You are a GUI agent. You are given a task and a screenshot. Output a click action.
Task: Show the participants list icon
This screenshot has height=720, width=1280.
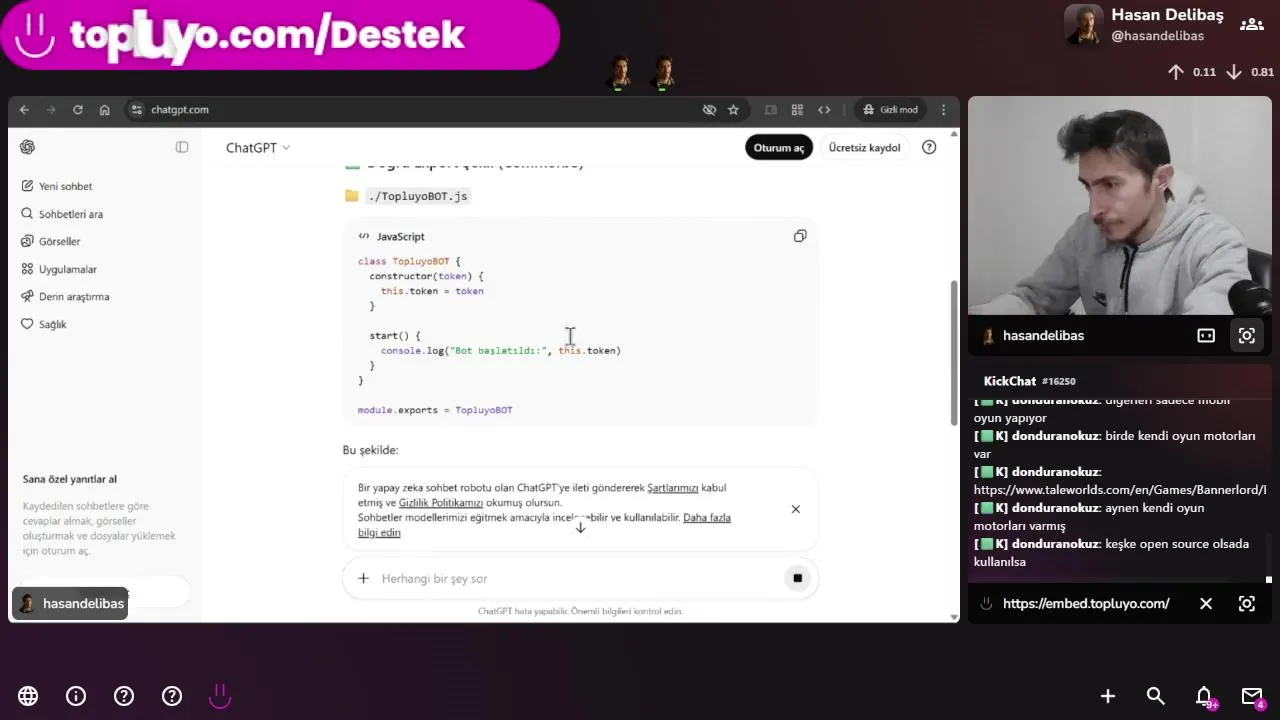1250,24
